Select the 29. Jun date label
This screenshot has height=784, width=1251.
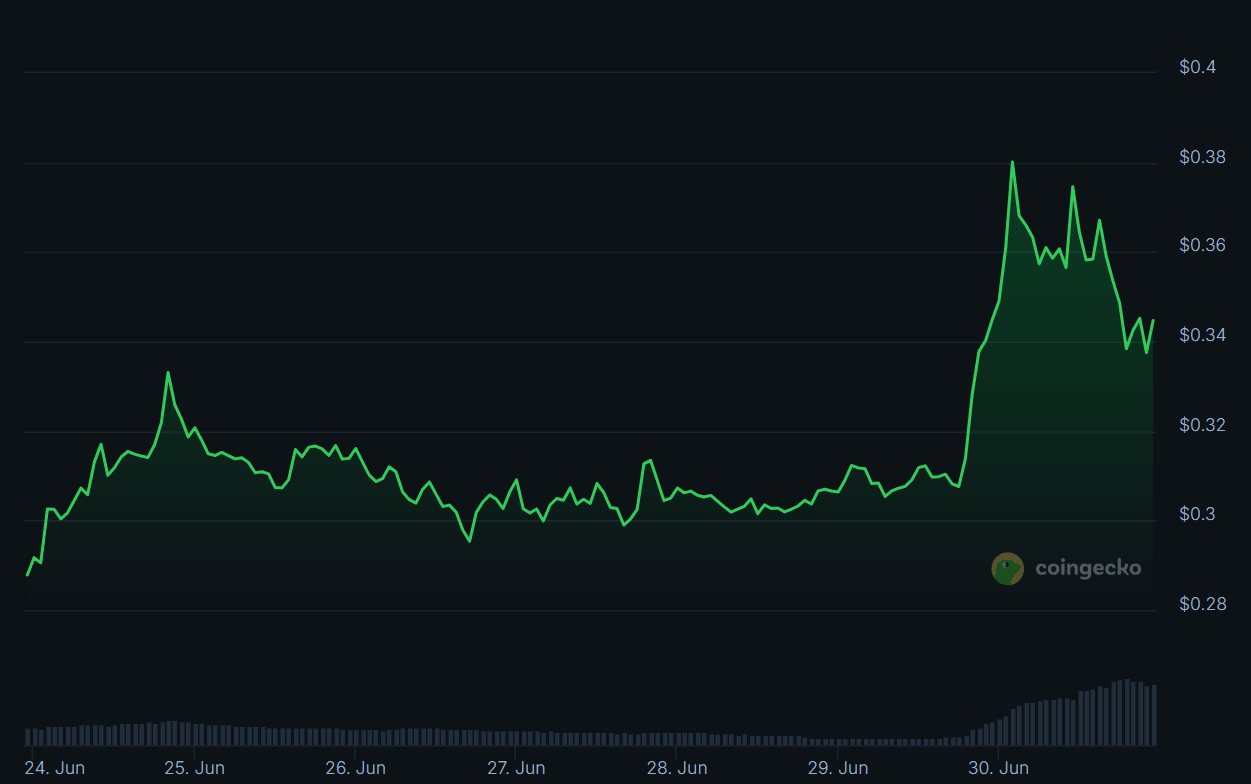(x=838, y=768)
